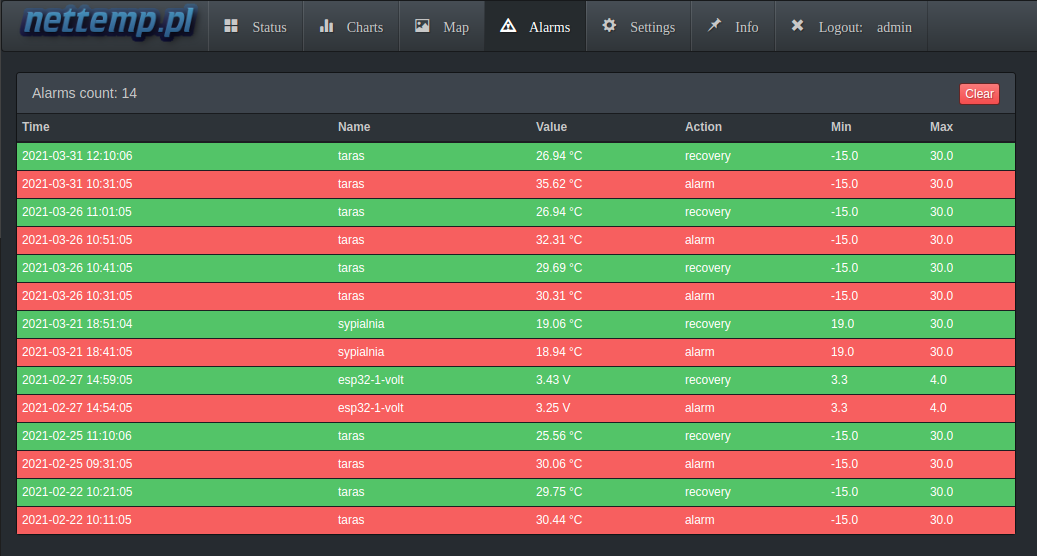Select the timestamp 2021-03-26 10:51:05
Image resolution: width=1037 pixels, height=556 pixels.
(x=77, y=240)
